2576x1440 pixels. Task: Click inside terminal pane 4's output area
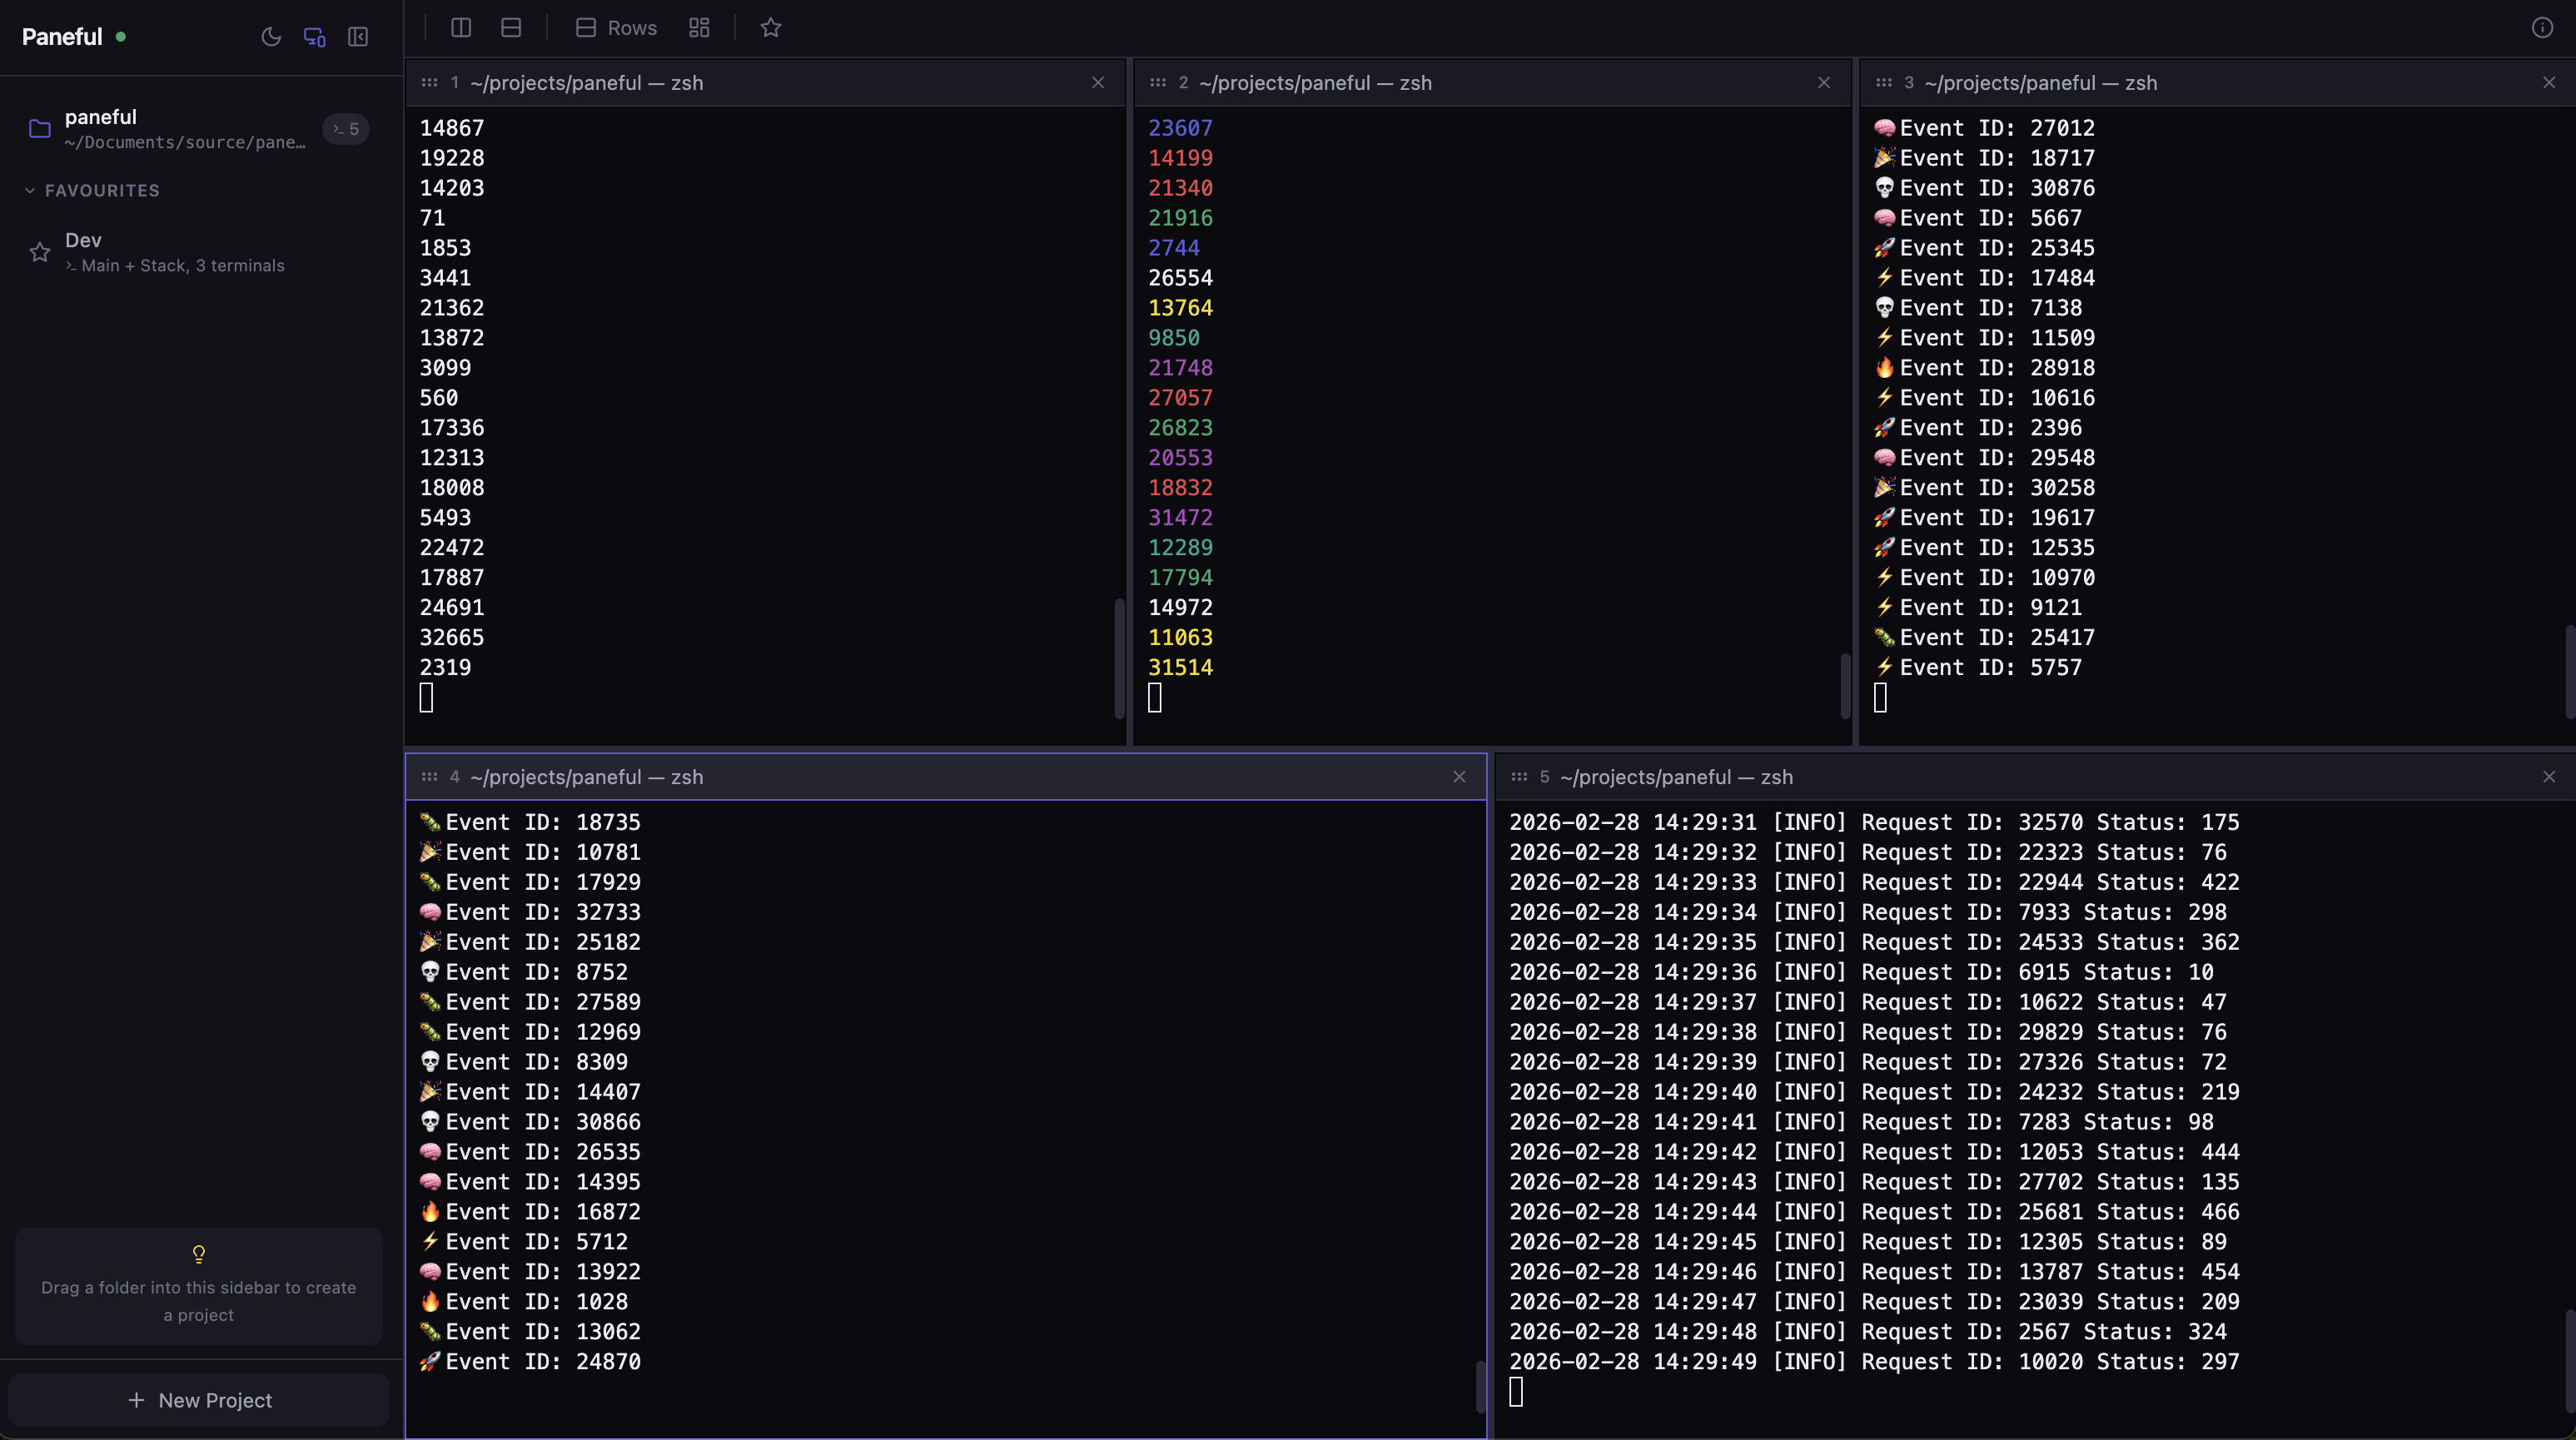(x=945, y=1100)
